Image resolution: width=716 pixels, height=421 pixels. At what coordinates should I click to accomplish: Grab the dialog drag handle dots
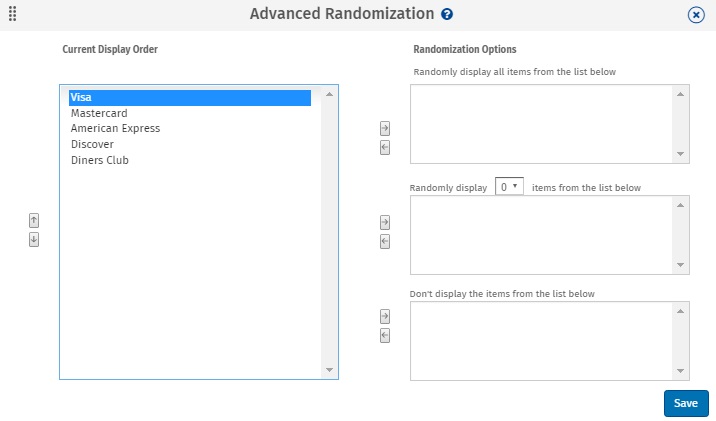[x=12, y=14]
